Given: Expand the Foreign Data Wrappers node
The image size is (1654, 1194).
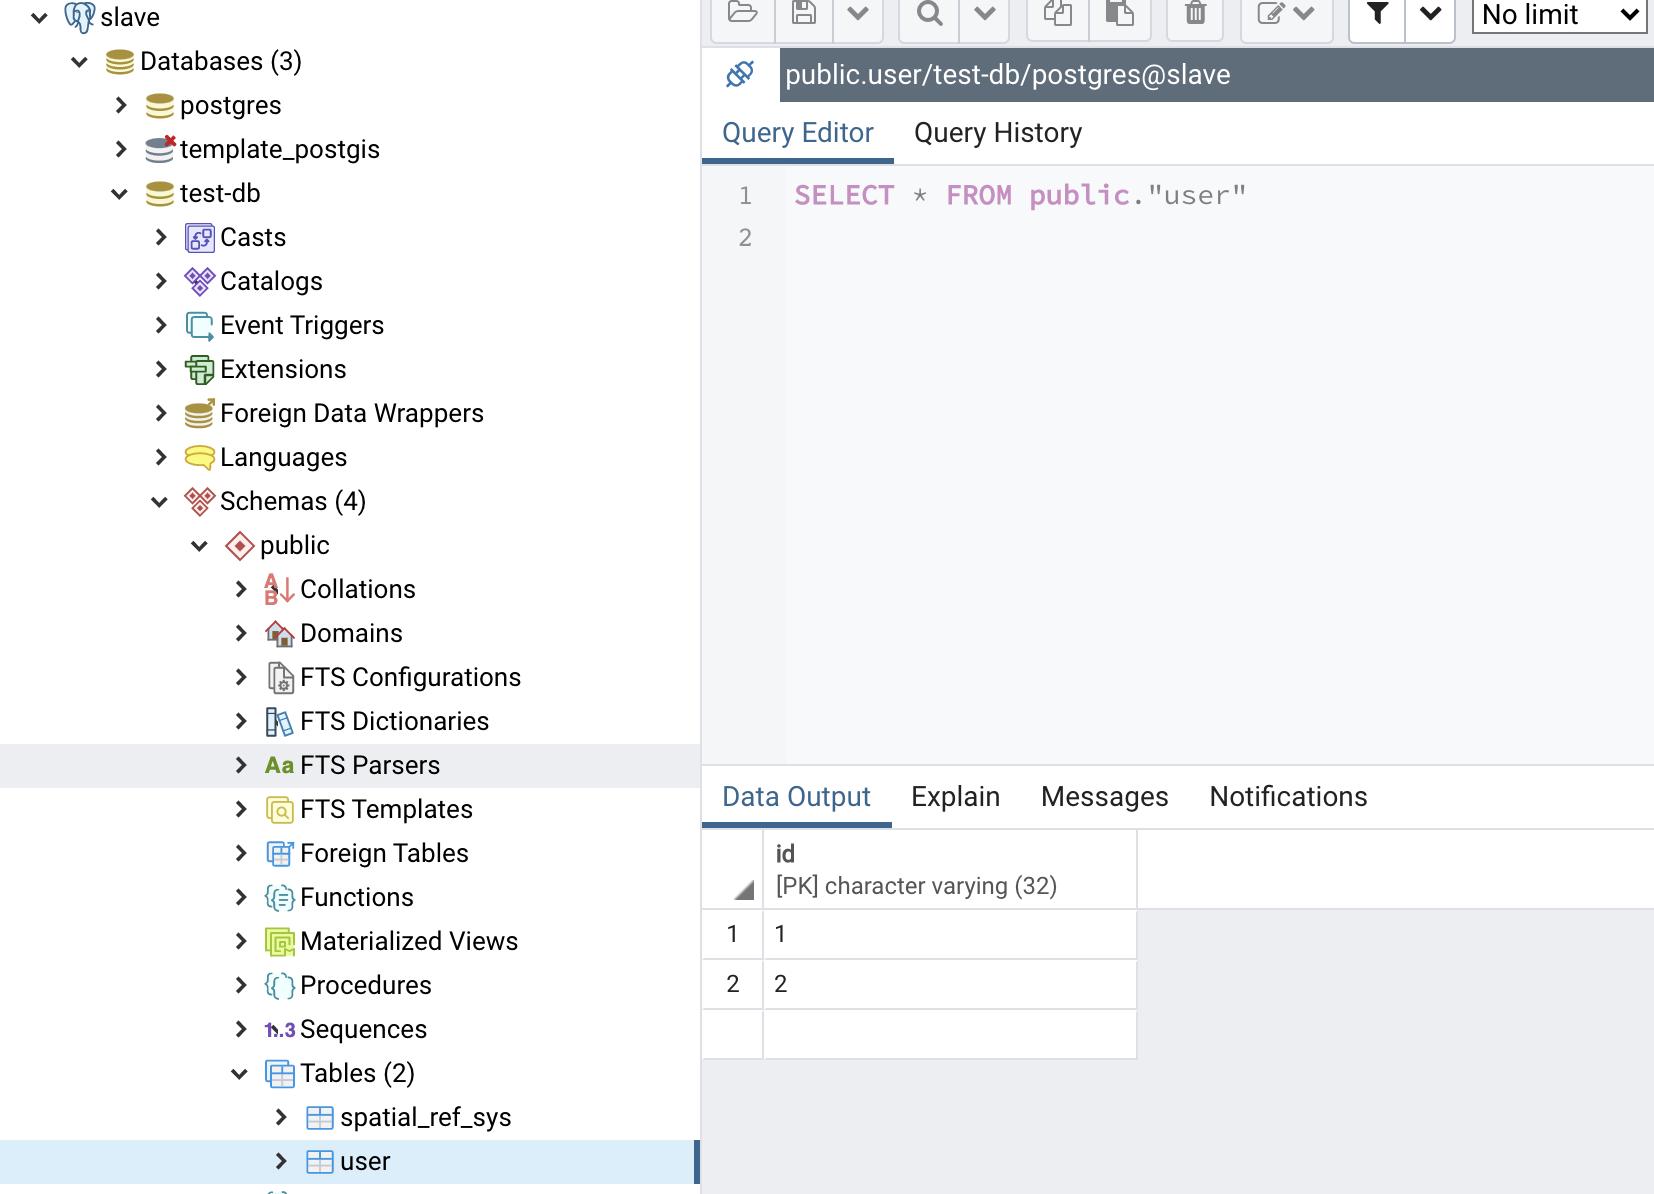Looking at the screenshot, I should pos(161,413).
